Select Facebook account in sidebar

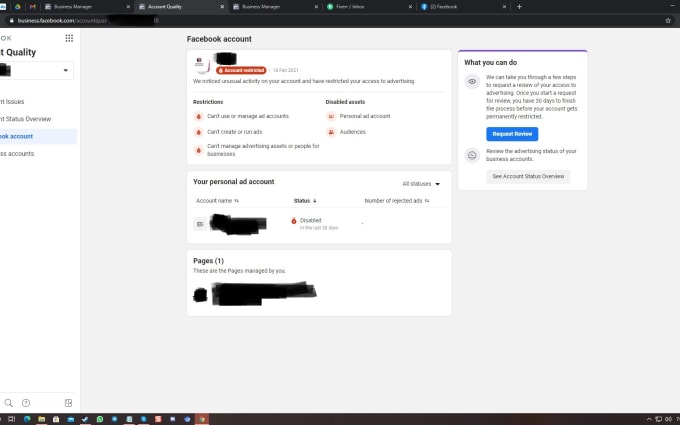tap(38, 136)
